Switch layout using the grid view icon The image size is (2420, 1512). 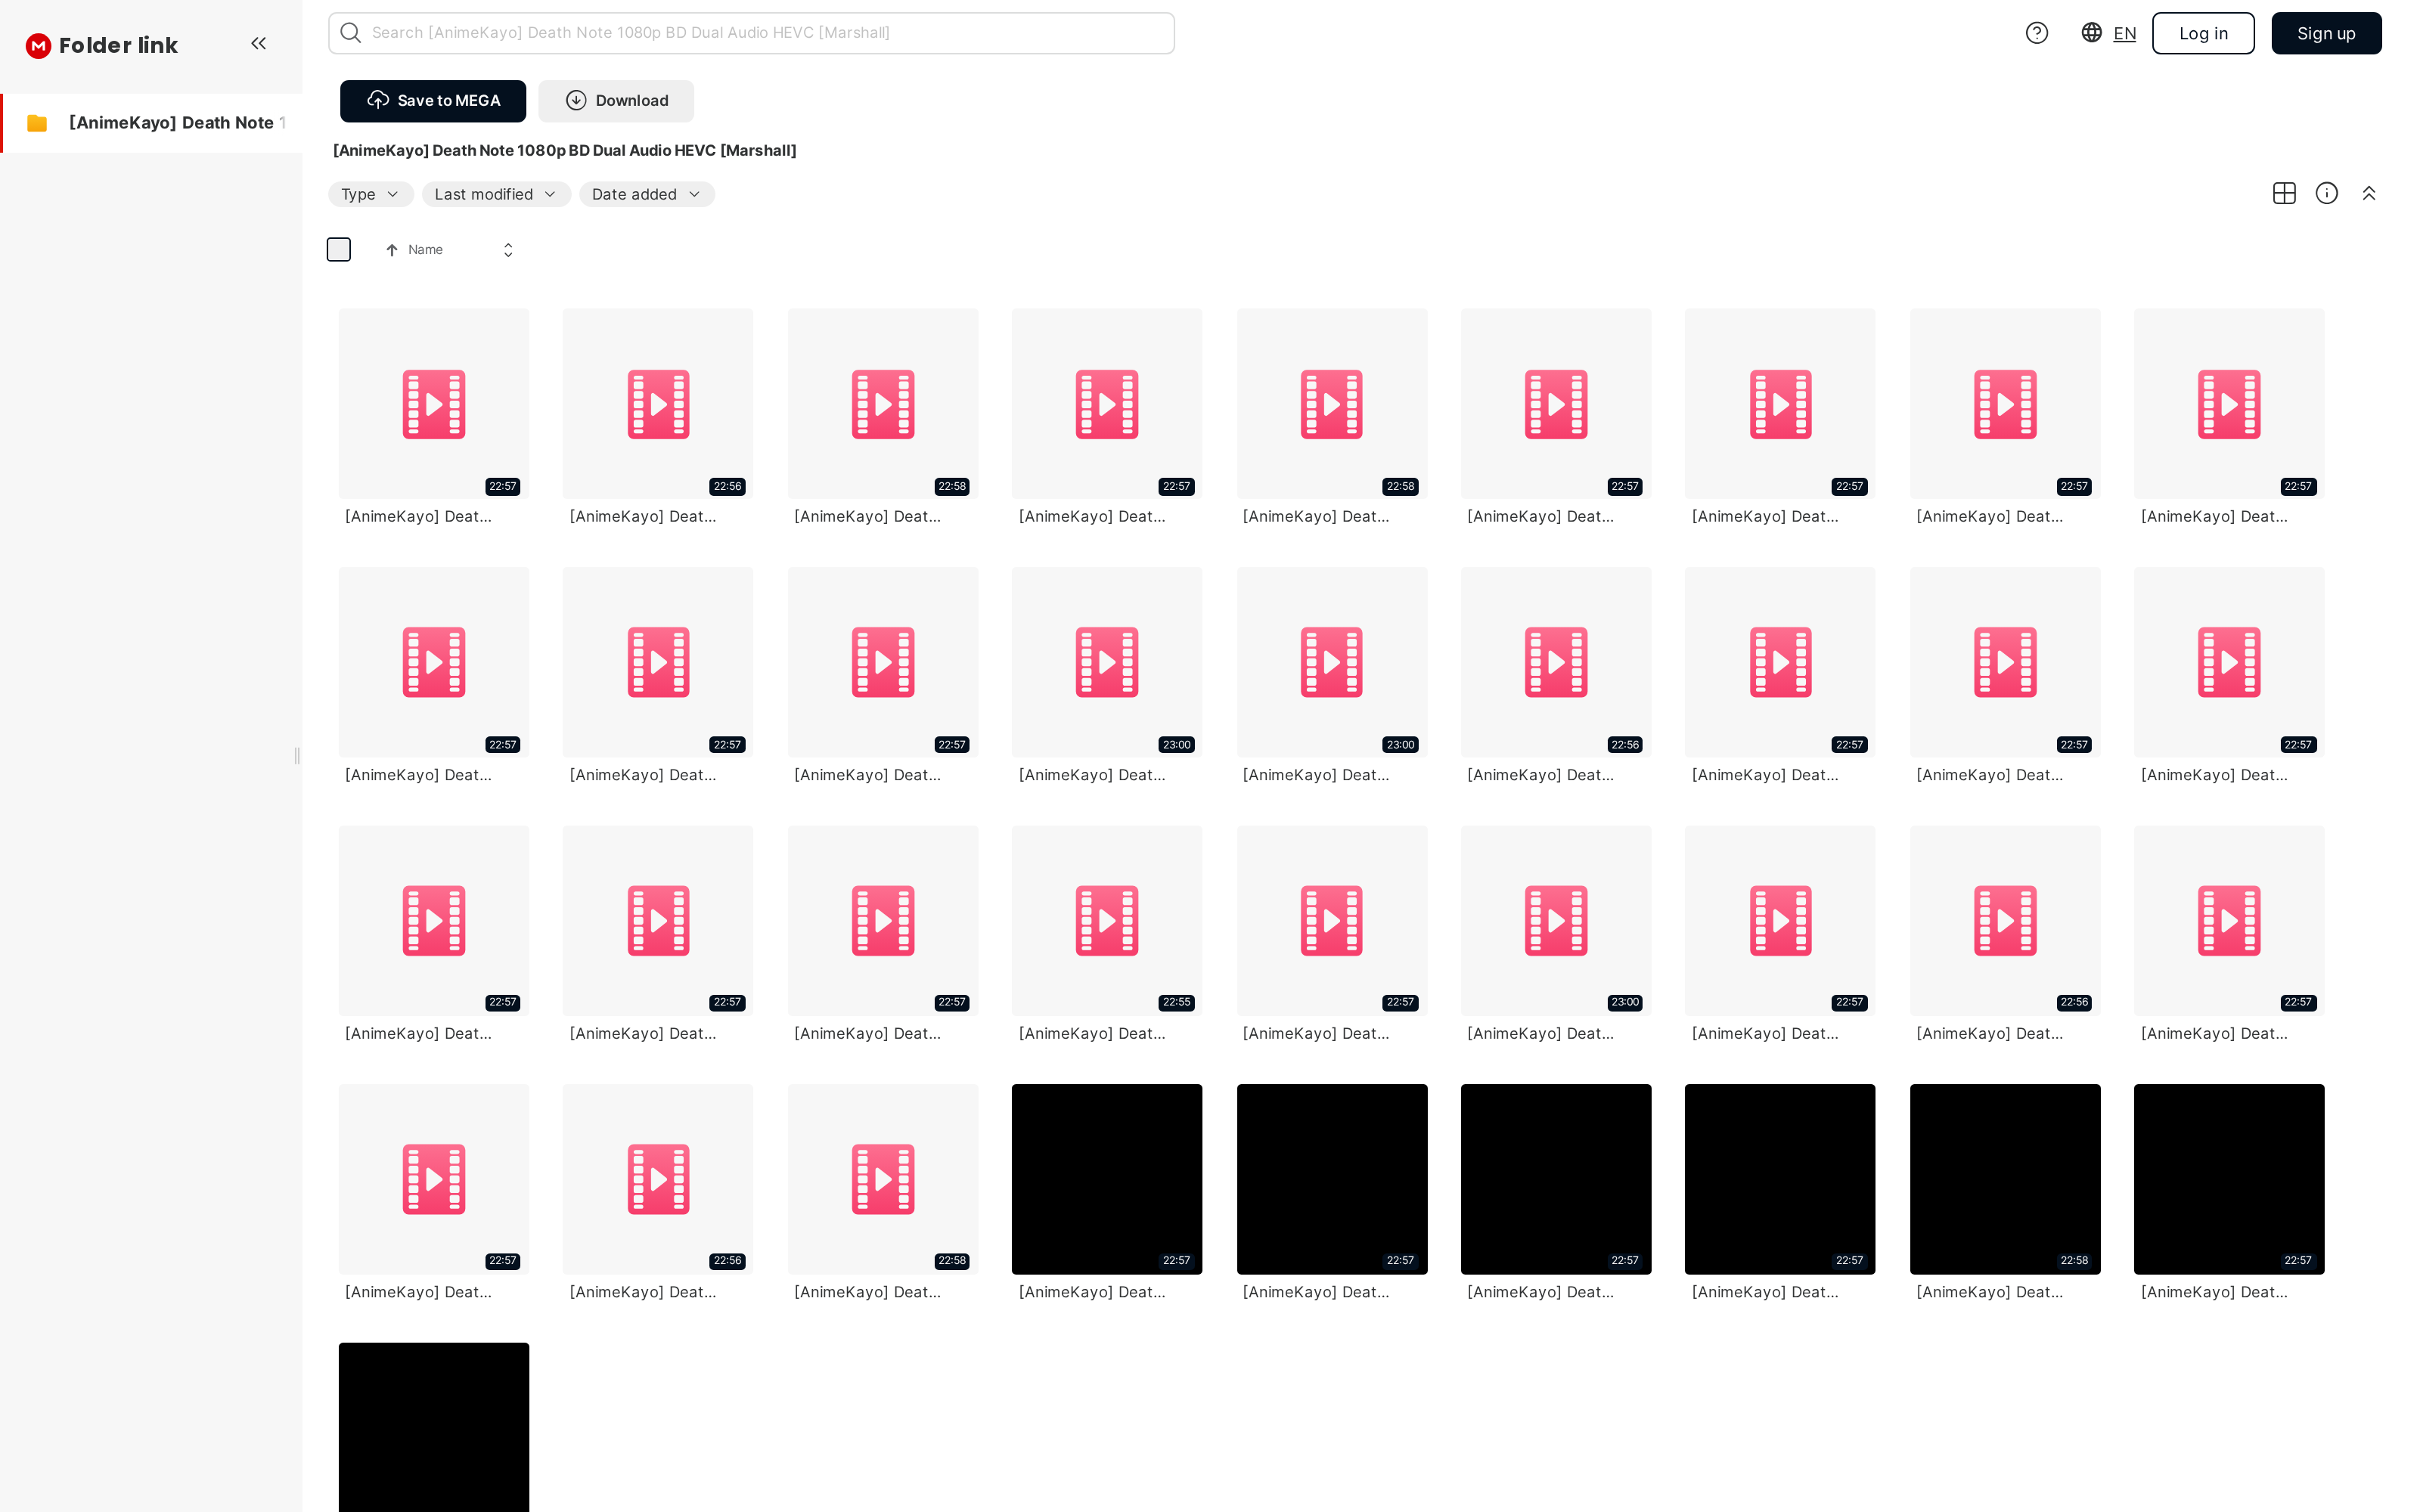point(2283,193)
